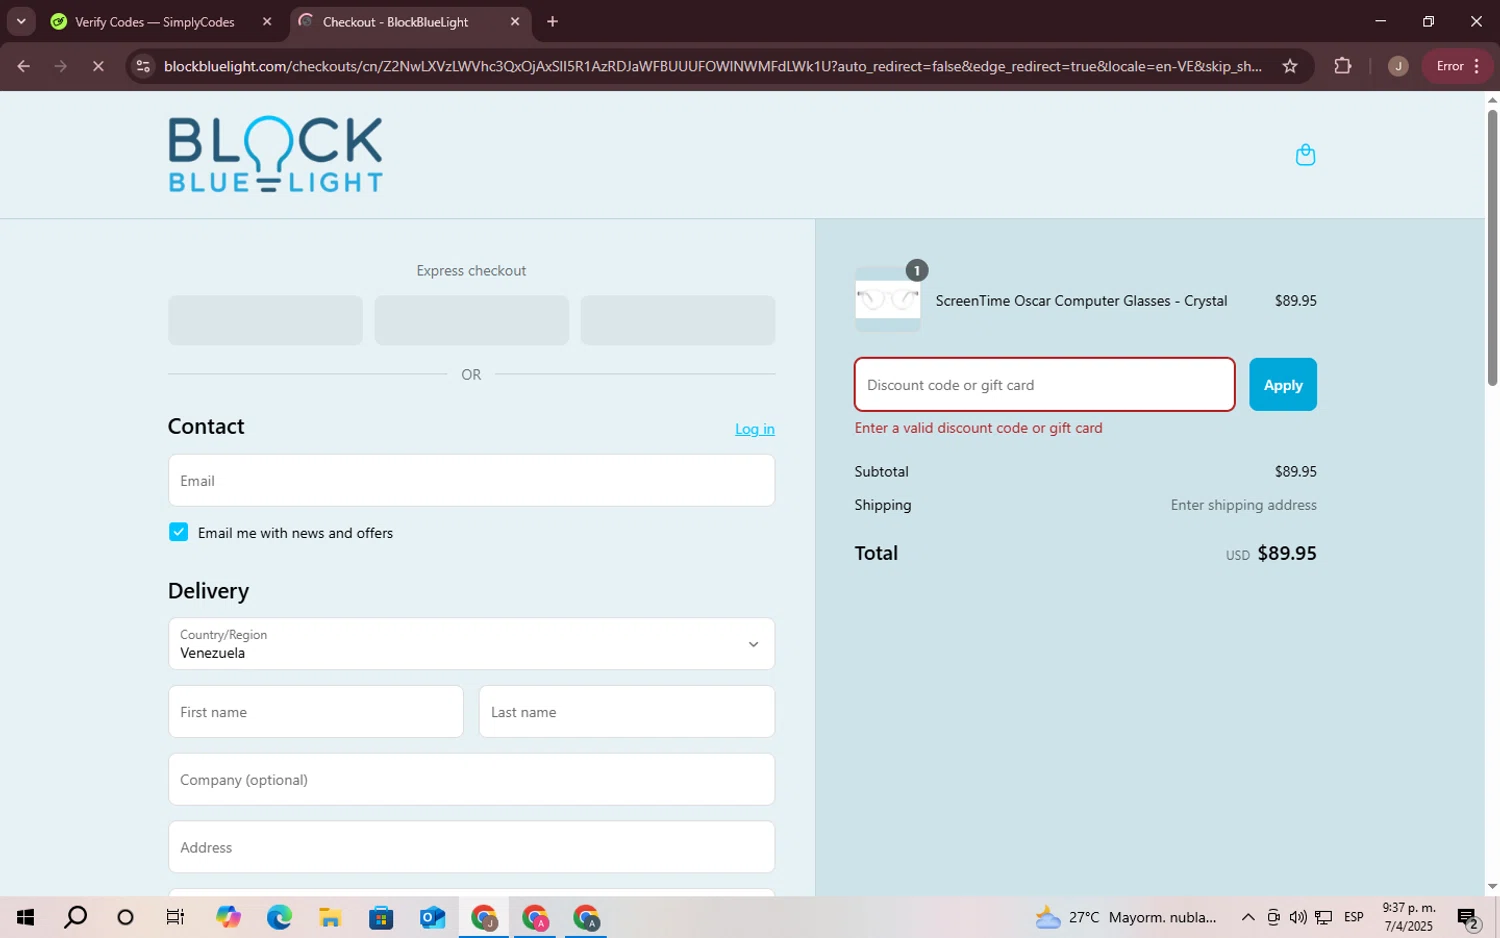Click the third express checkout placeholder button

678,320
